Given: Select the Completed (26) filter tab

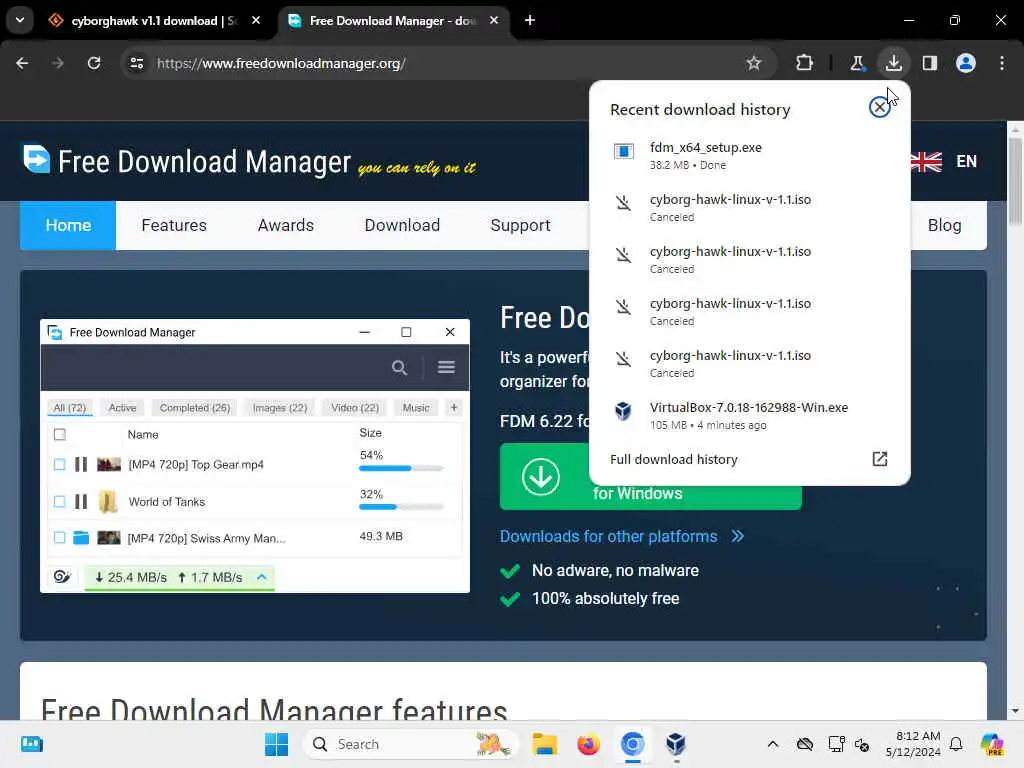Looking at the screenshot, I should [x=195, y=408].
